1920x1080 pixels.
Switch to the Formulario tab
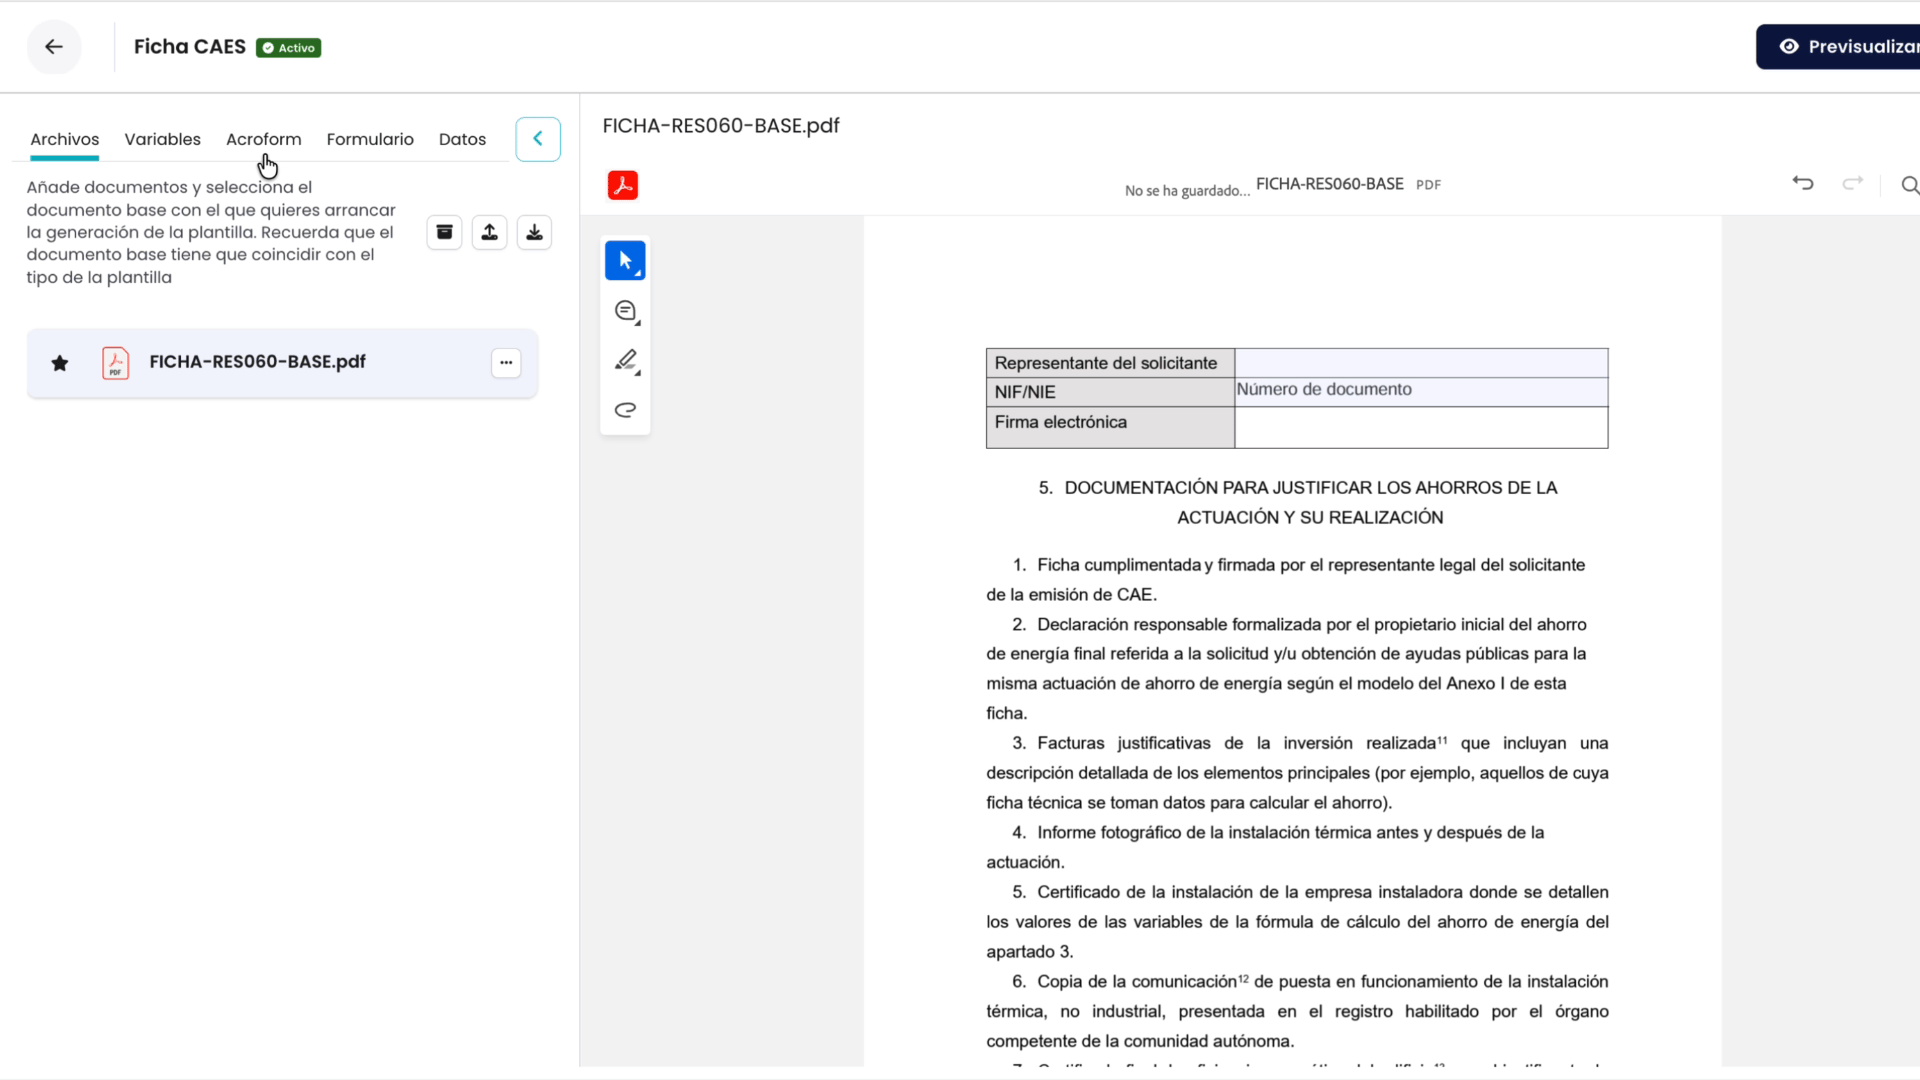(x=370, y=139)
